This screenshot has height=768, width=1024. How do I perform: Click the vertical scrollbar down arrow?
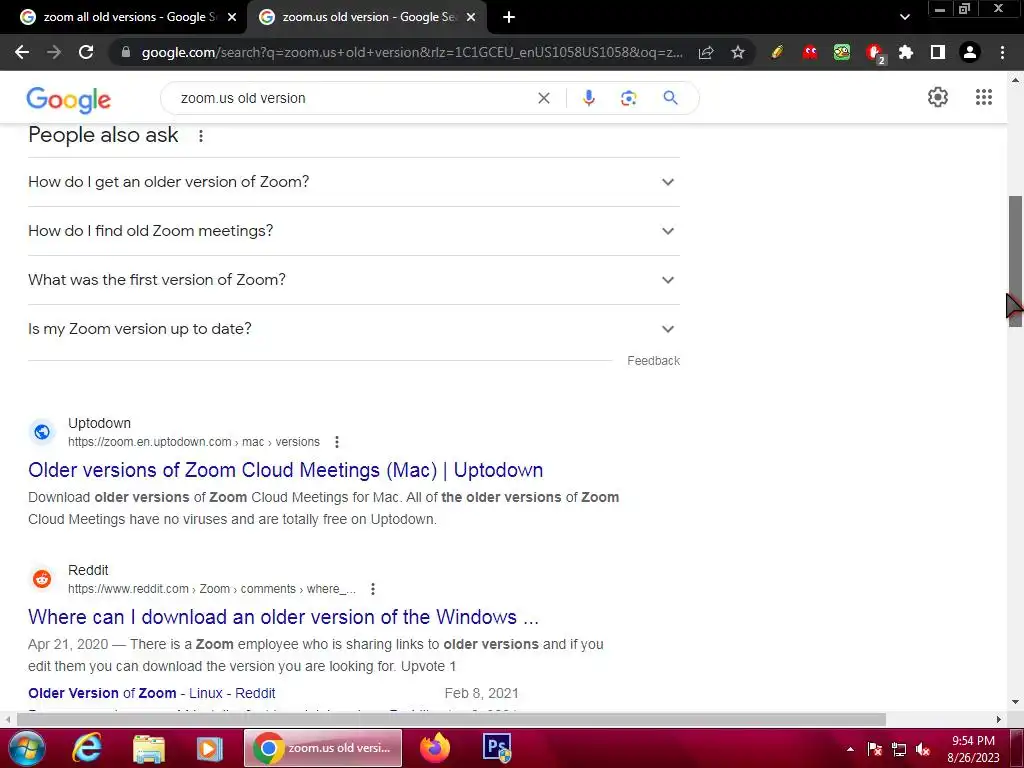(1015, 703)
